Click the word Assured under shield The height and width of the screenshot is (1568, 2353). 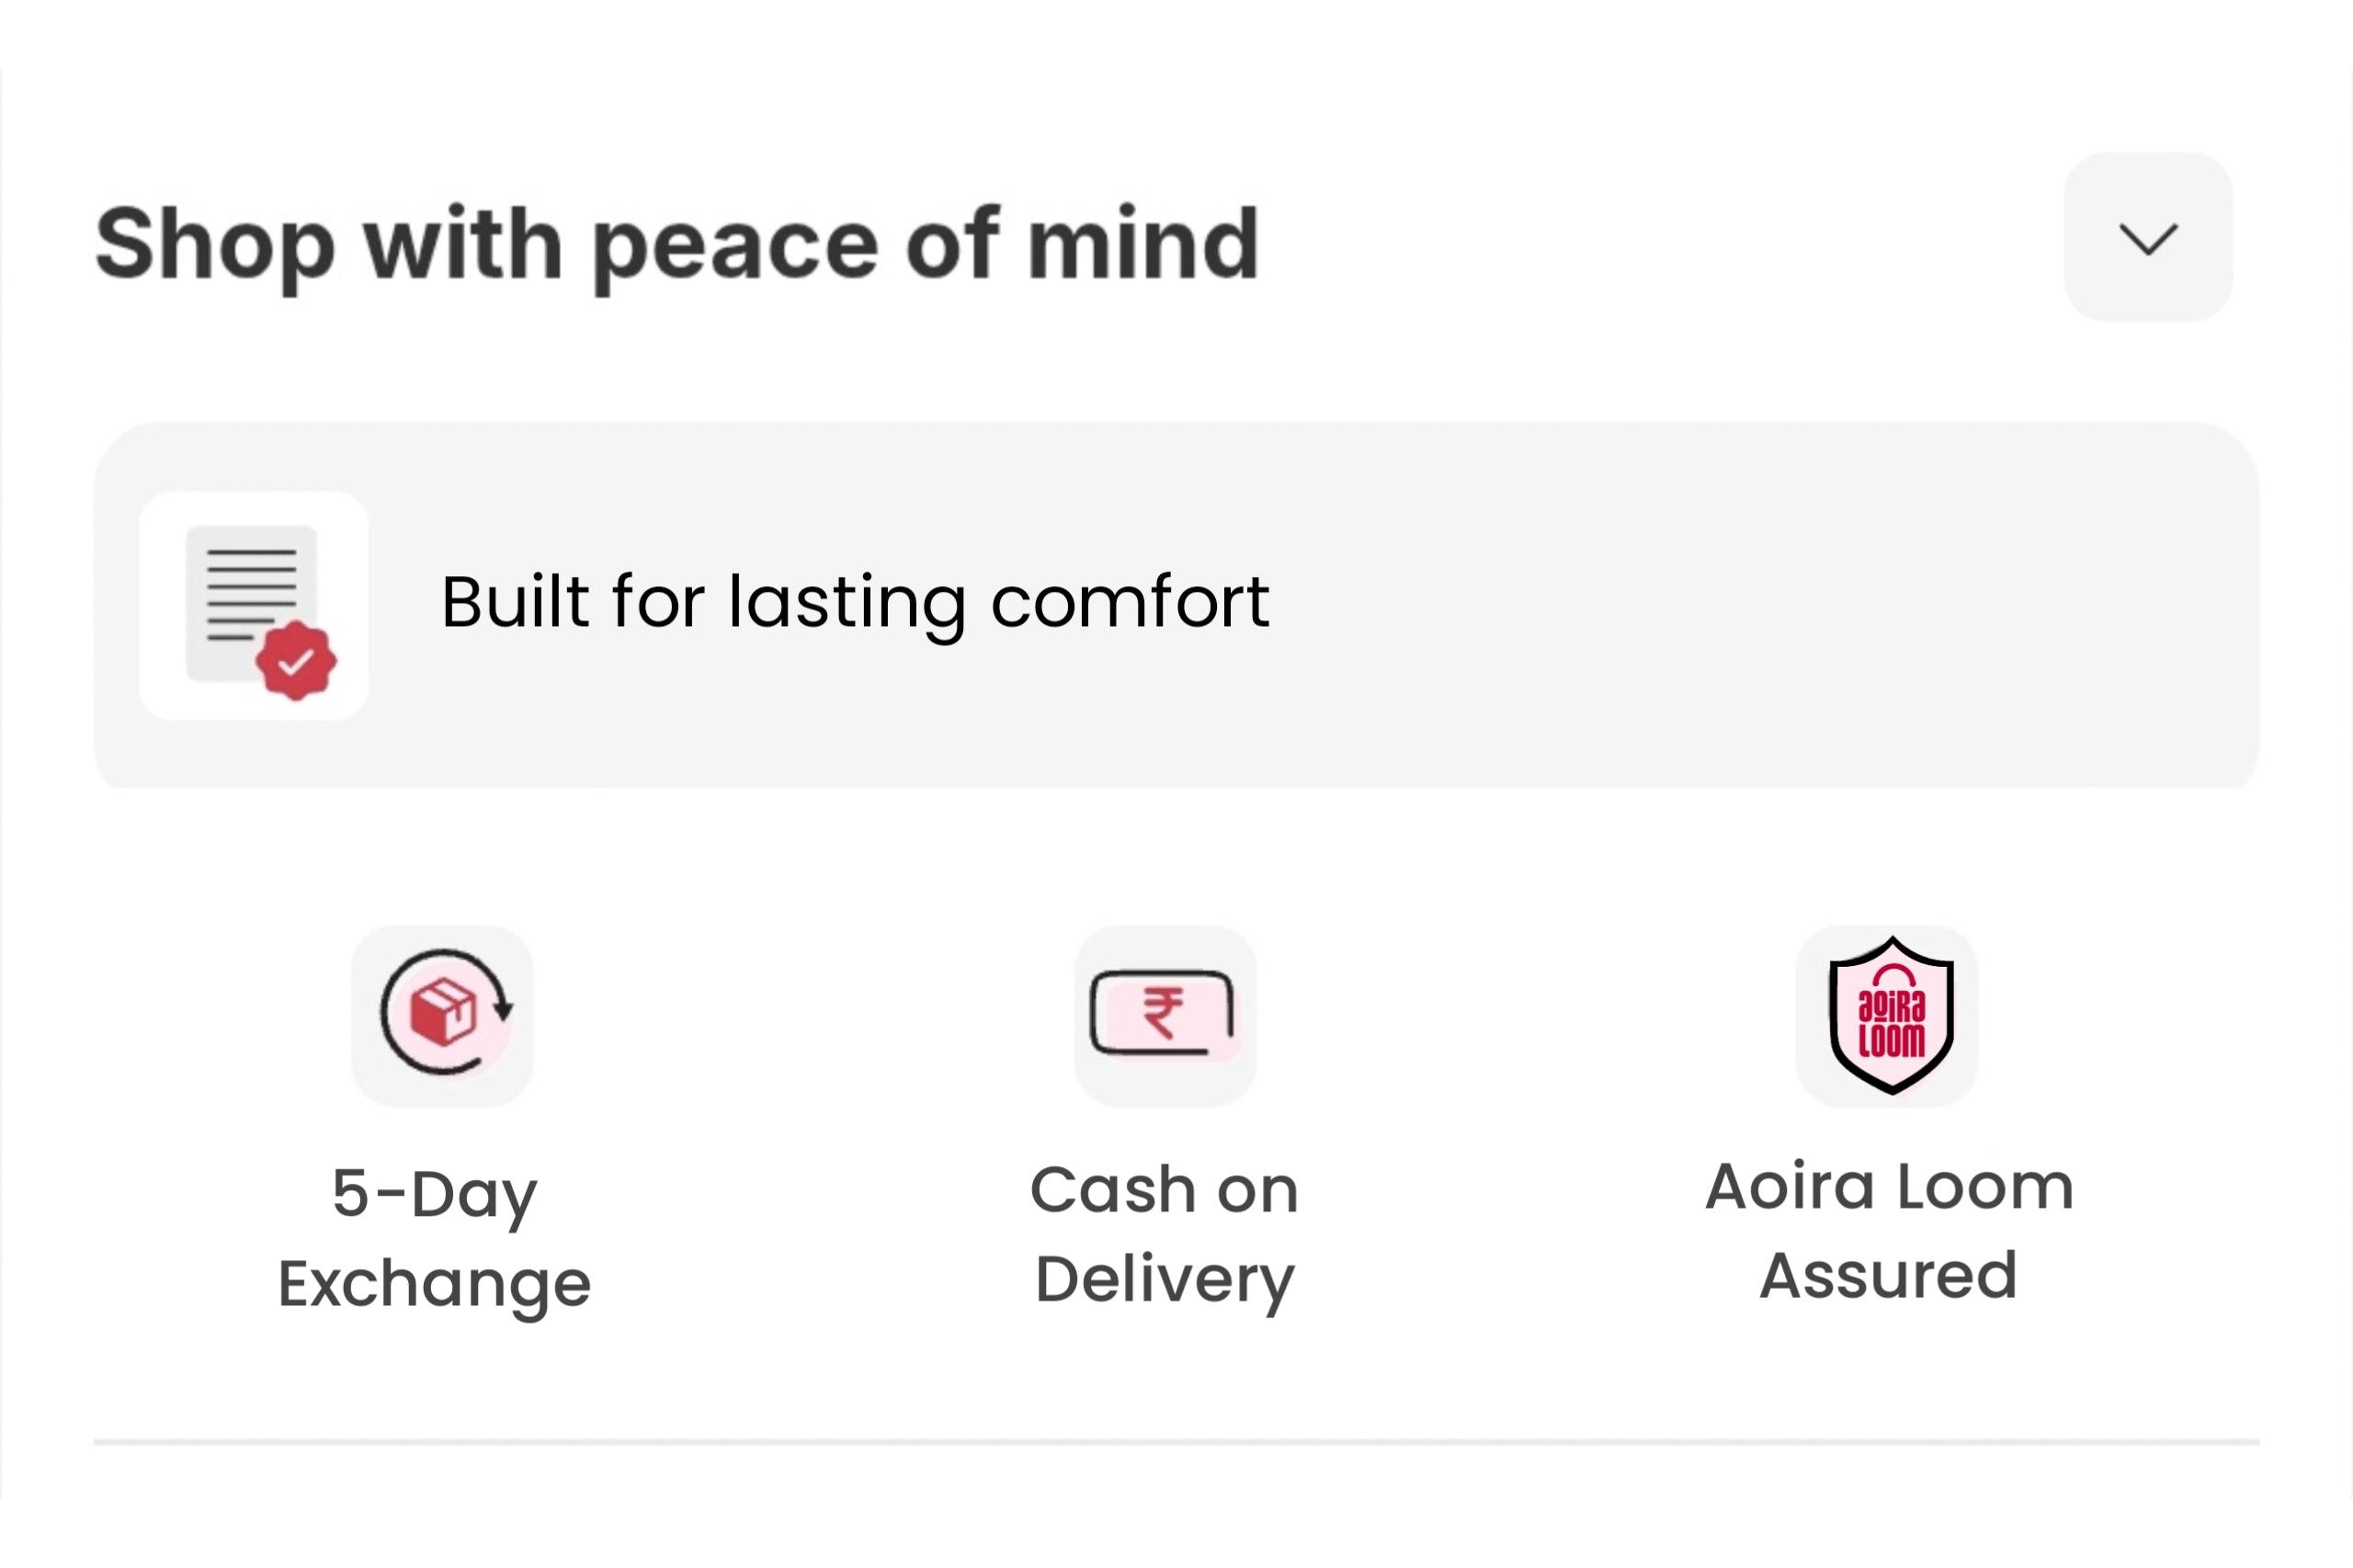pyautogui.click(x=1888, y=1275)
